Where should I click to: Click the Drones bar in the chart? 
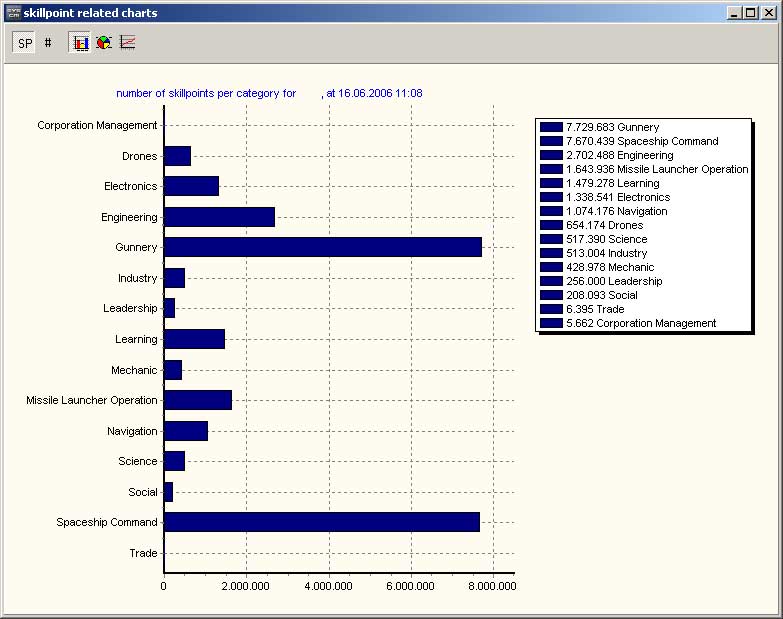pos(177,156)
